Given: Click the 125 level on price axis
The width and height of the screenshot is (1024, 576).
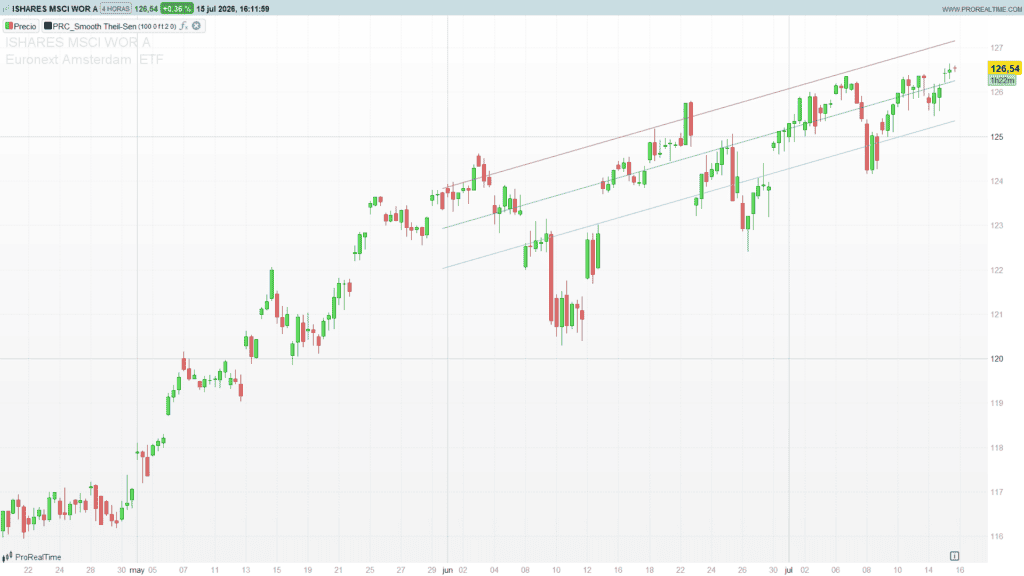Looking at the screenshot, I should (x=997, y=137).
